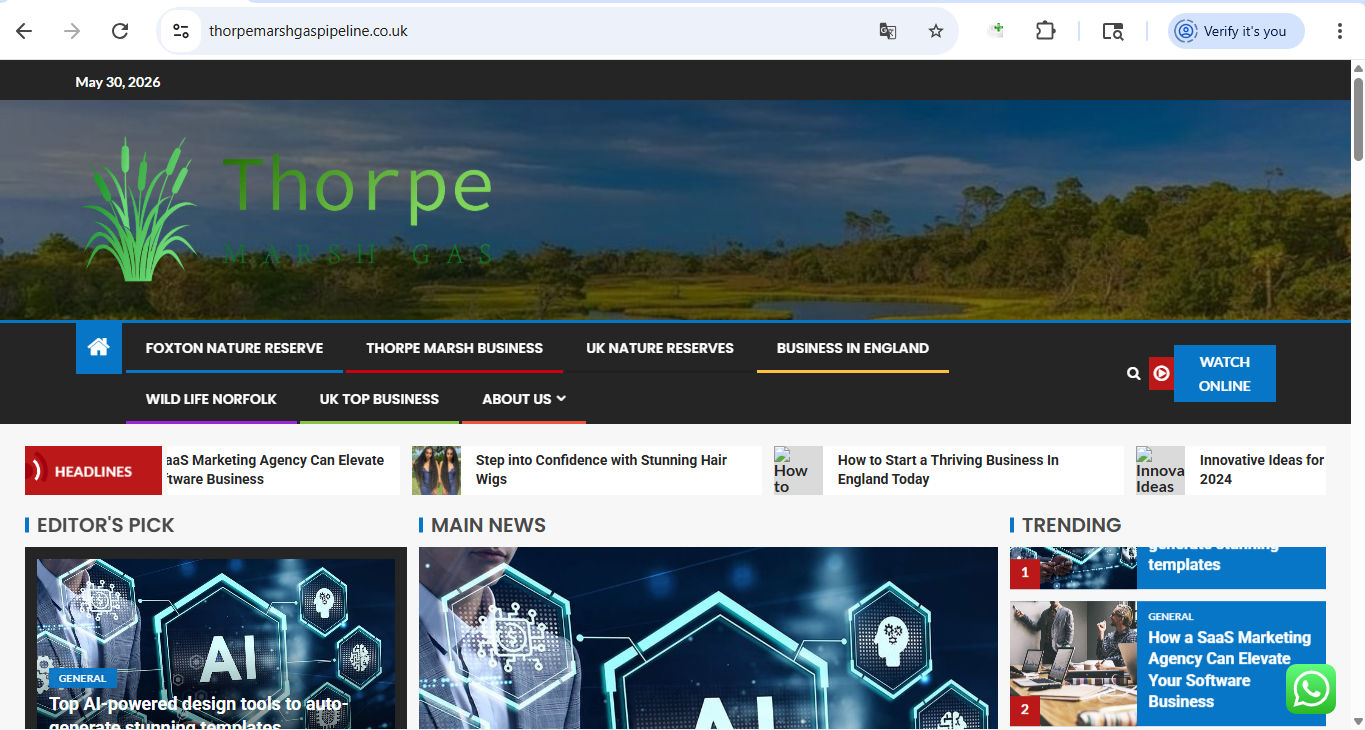The height and width of the screenshot is (730, 1365).
Task: Open the UK Top Business menu item
Action: (379, 399)
